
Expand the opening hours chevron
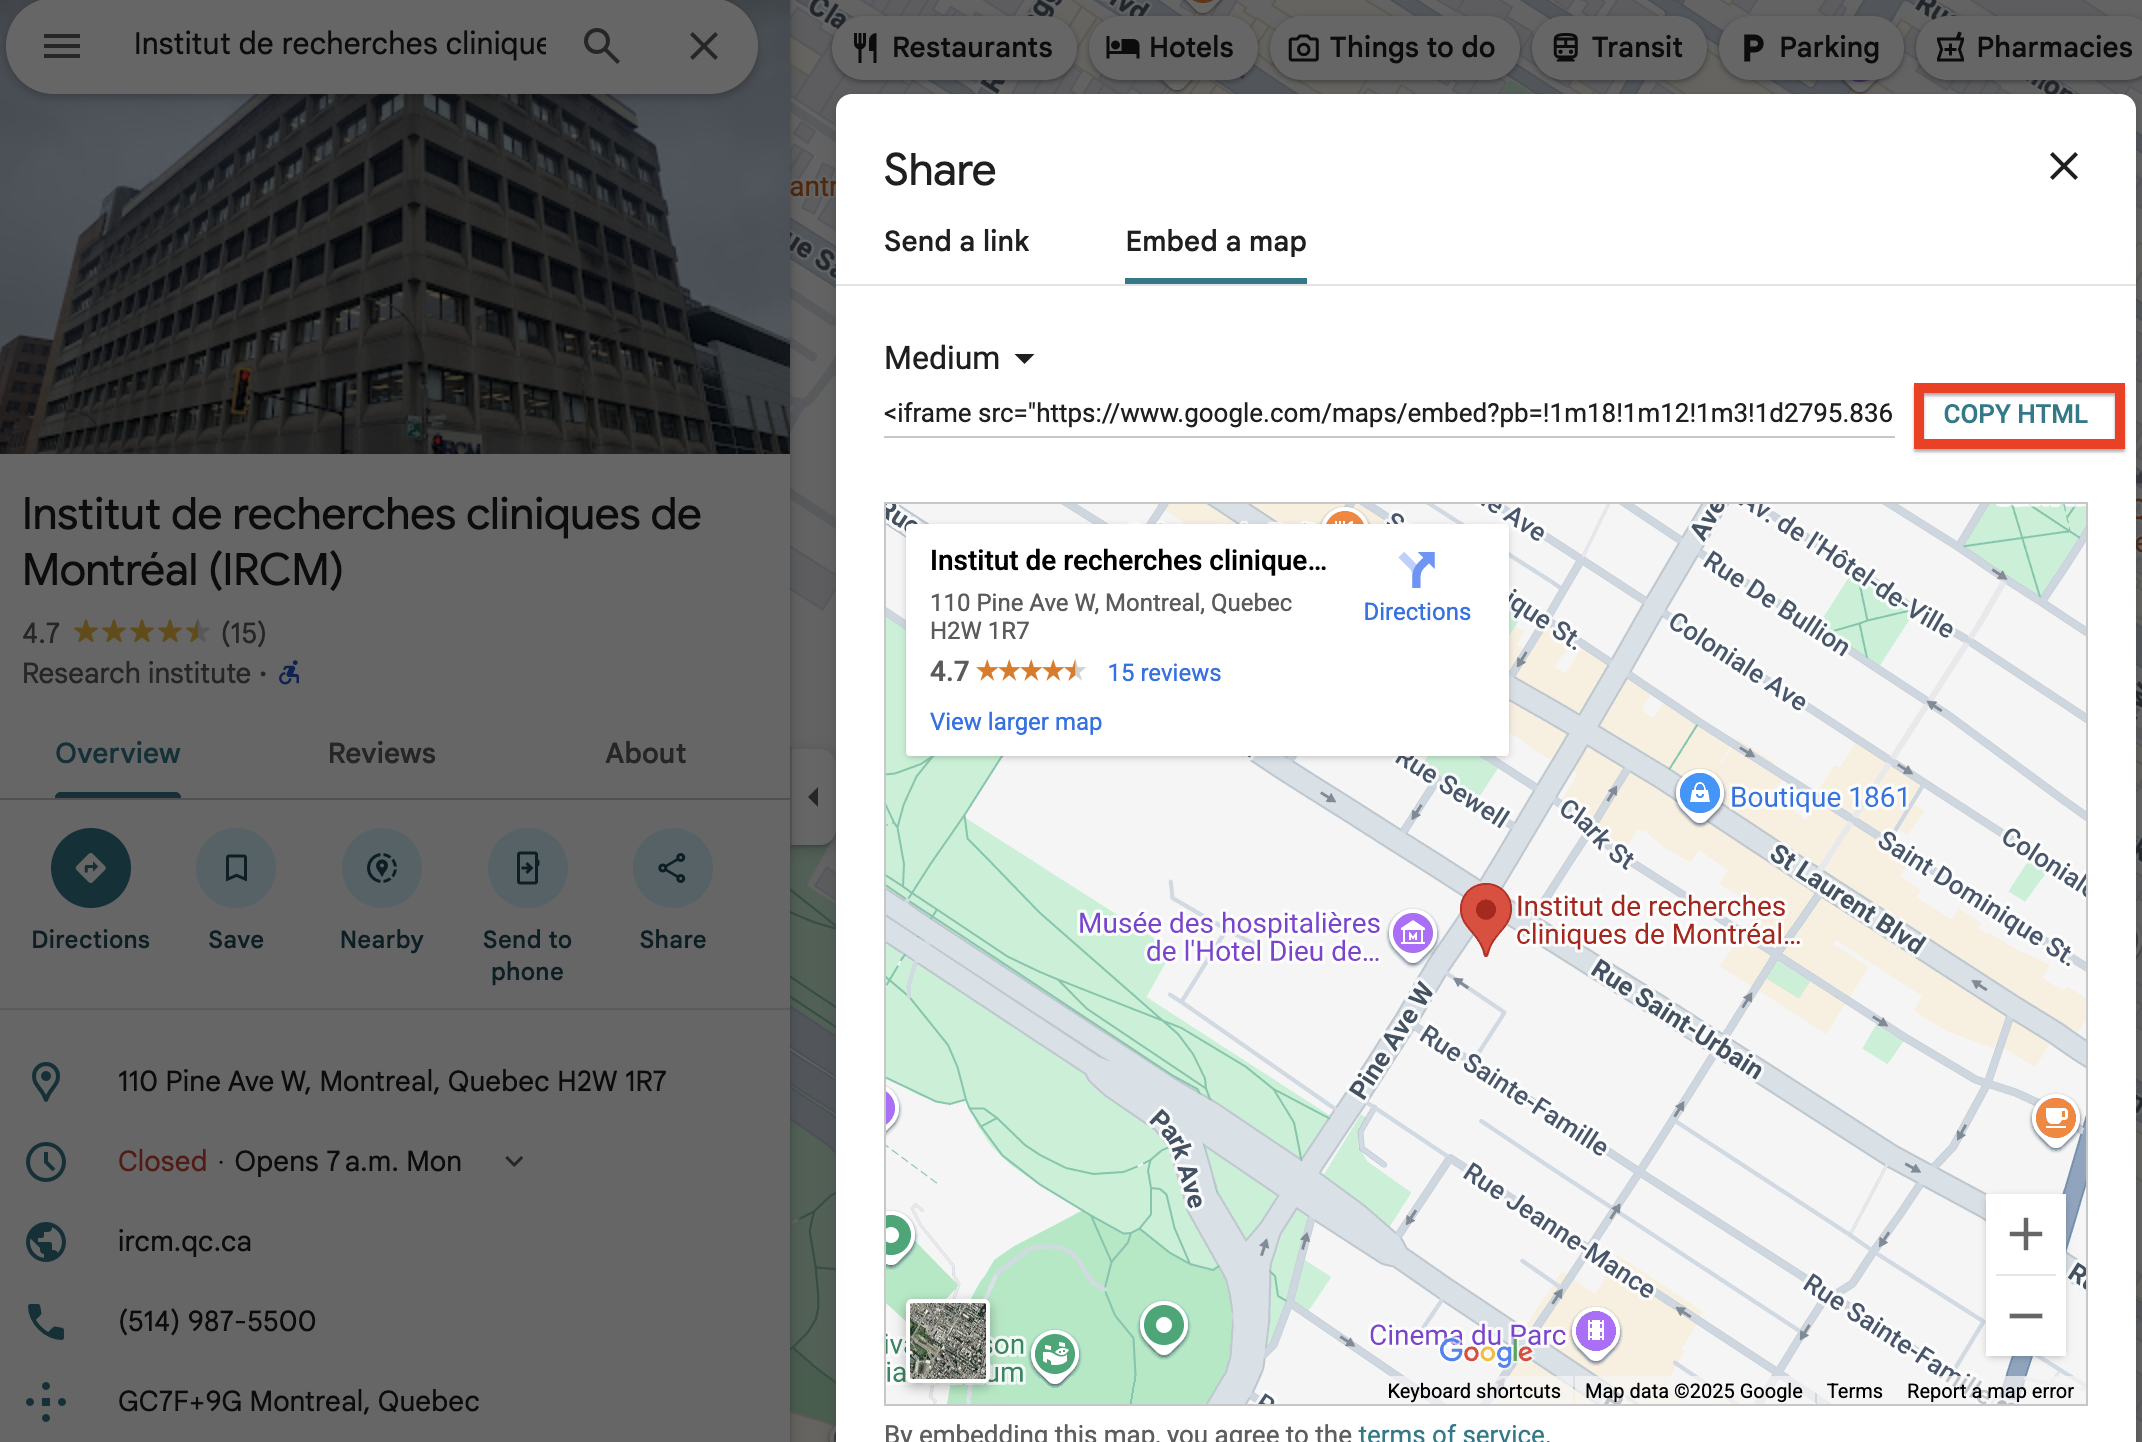[514, 1161]
